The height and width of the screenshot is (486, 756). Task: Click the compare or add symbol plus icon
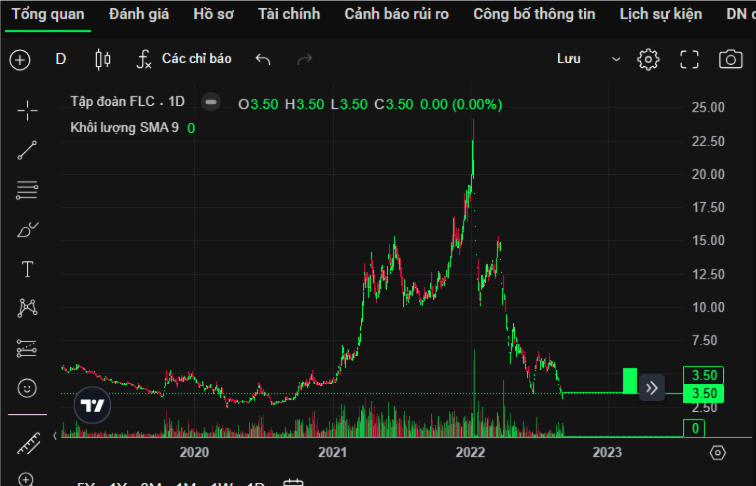pyautogui.click(x=20, y=60)
